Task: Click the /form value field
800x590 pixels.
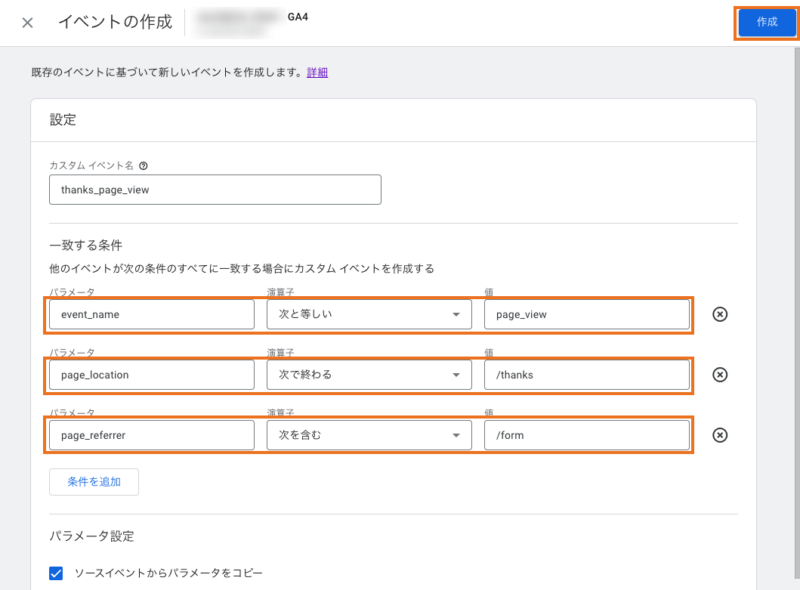Action: 587,435
